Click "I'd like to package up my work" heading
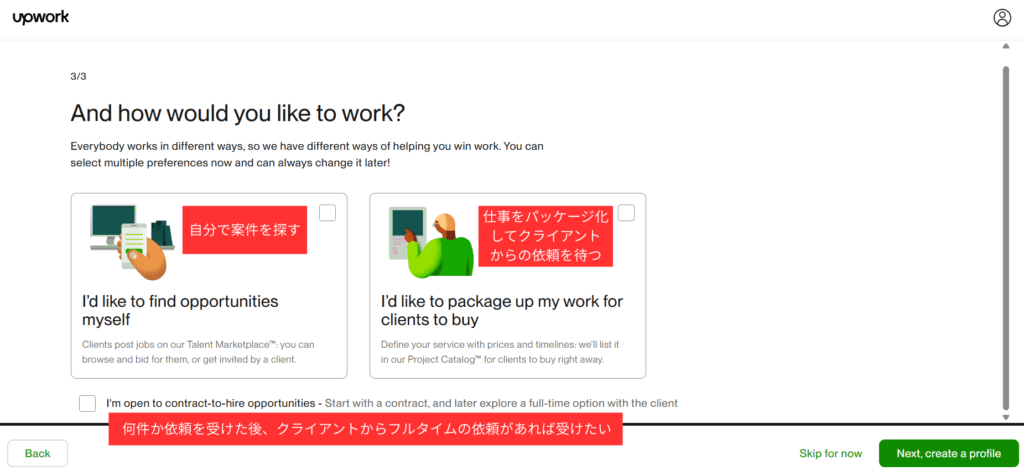Image resolution: width=1024 pixels, height=471 pixels. (x=502, y=310)
